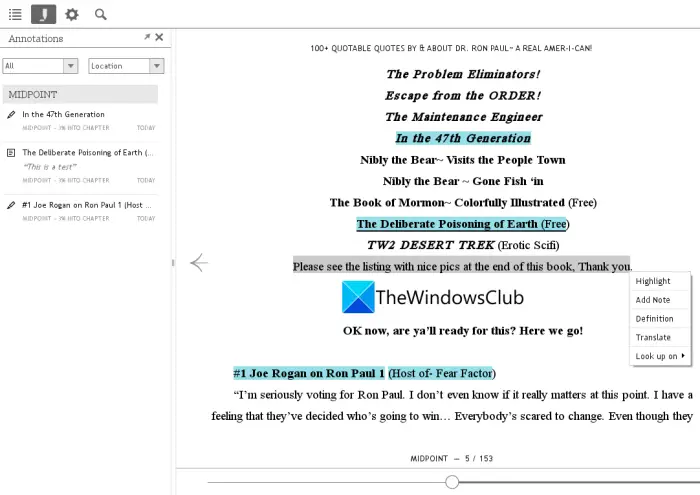
Task: Open the 'All' annotation filter dropdown
Action: click(40, 66)
